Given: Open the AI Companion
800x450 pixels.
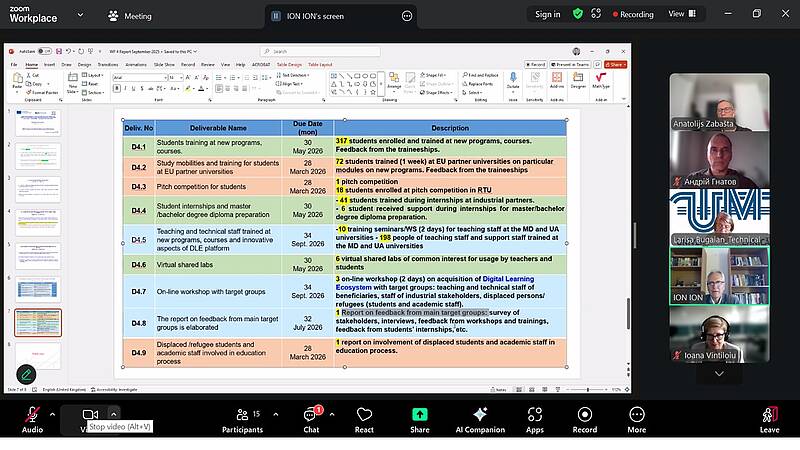Looking at the screenshot, I should [x=479, y=415].
